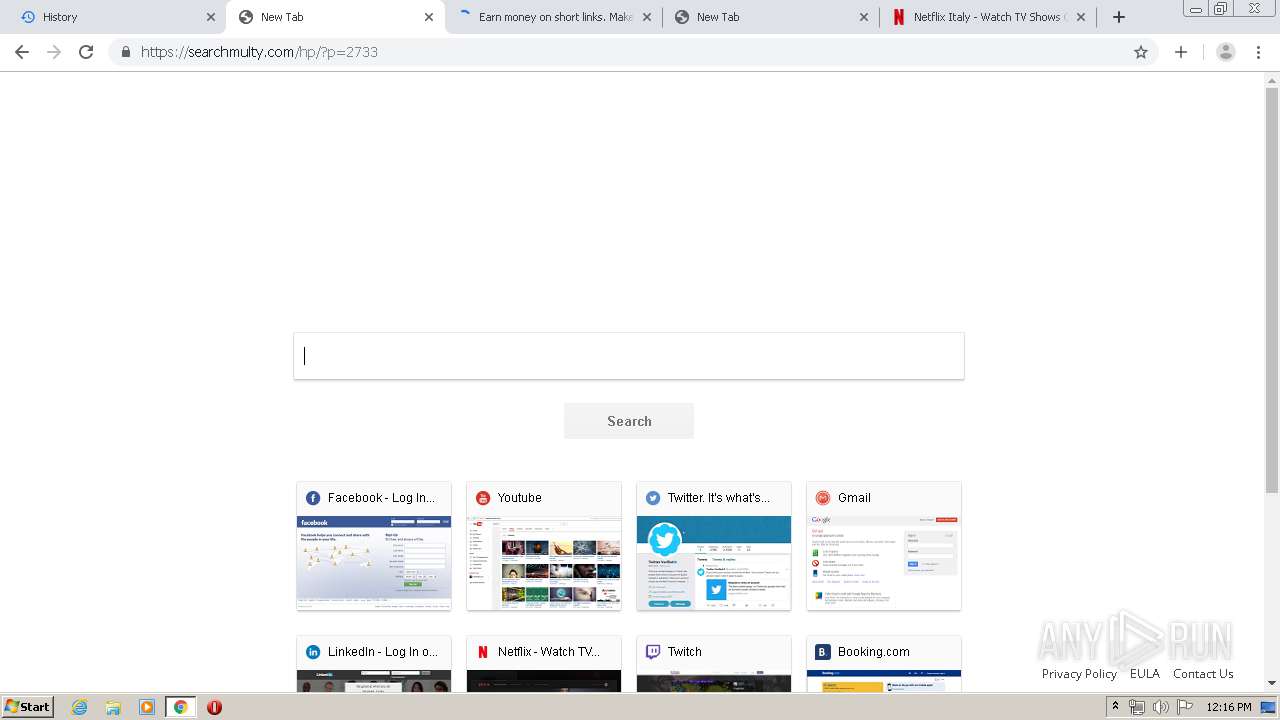Switch to the second New Tab tab
The width and height of the screenshot is (1280, 720).
(771, 17)
